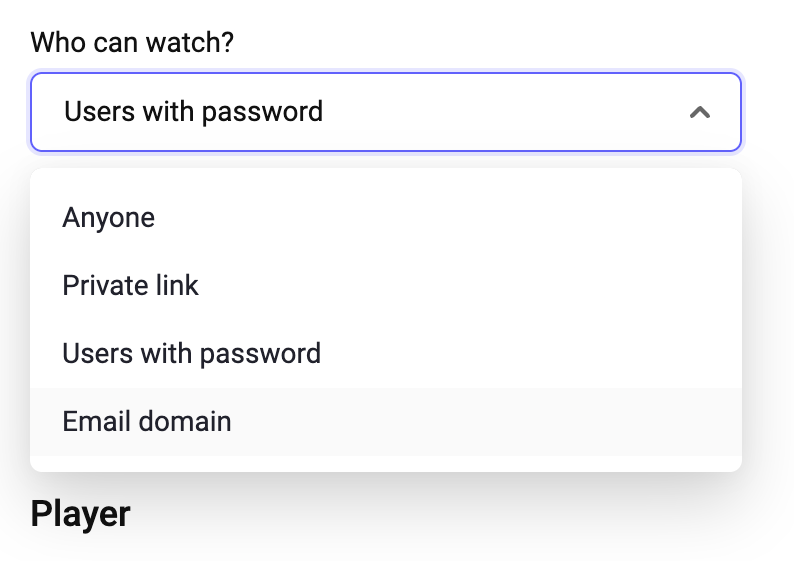Viewport: 794px width, 561px height.
Task: Hit the upward arrow beside the selected value
Action: (x=700, y=112)
